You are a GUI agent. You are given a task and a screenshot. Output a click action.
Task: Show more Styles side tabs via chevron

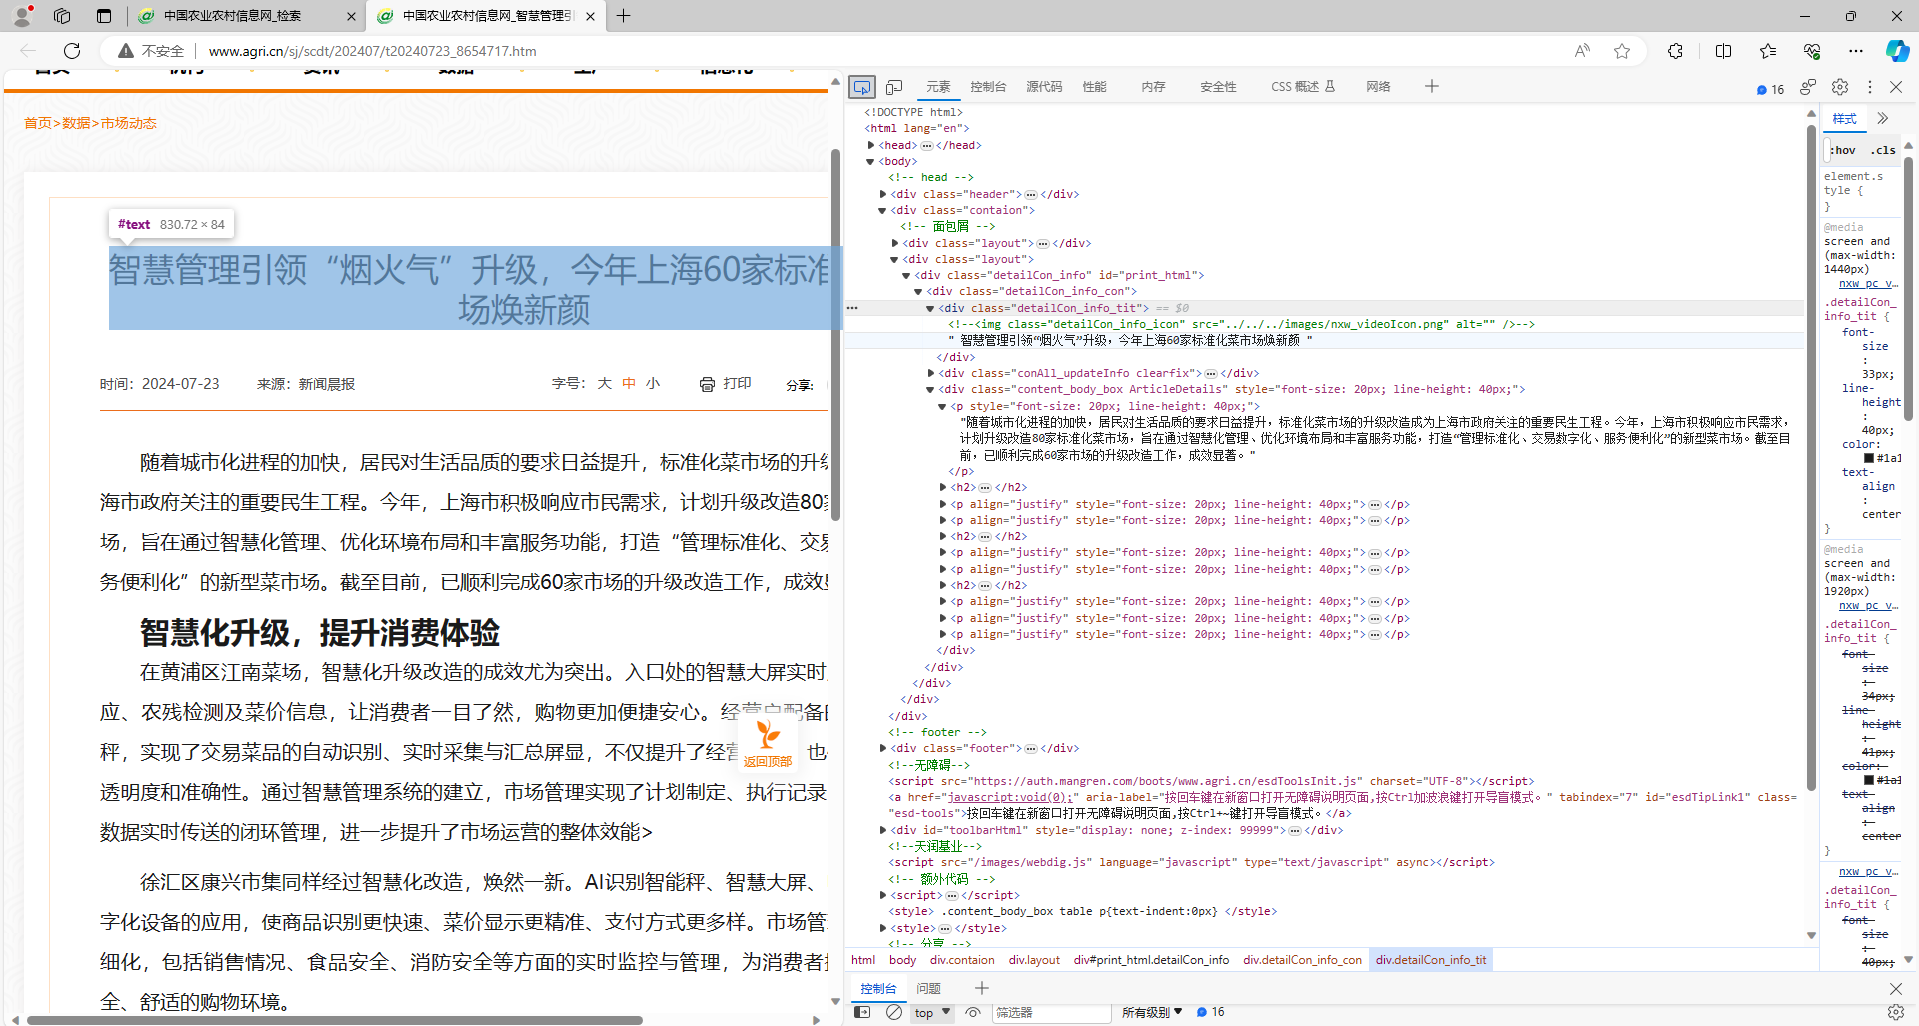coord(1883,118)
